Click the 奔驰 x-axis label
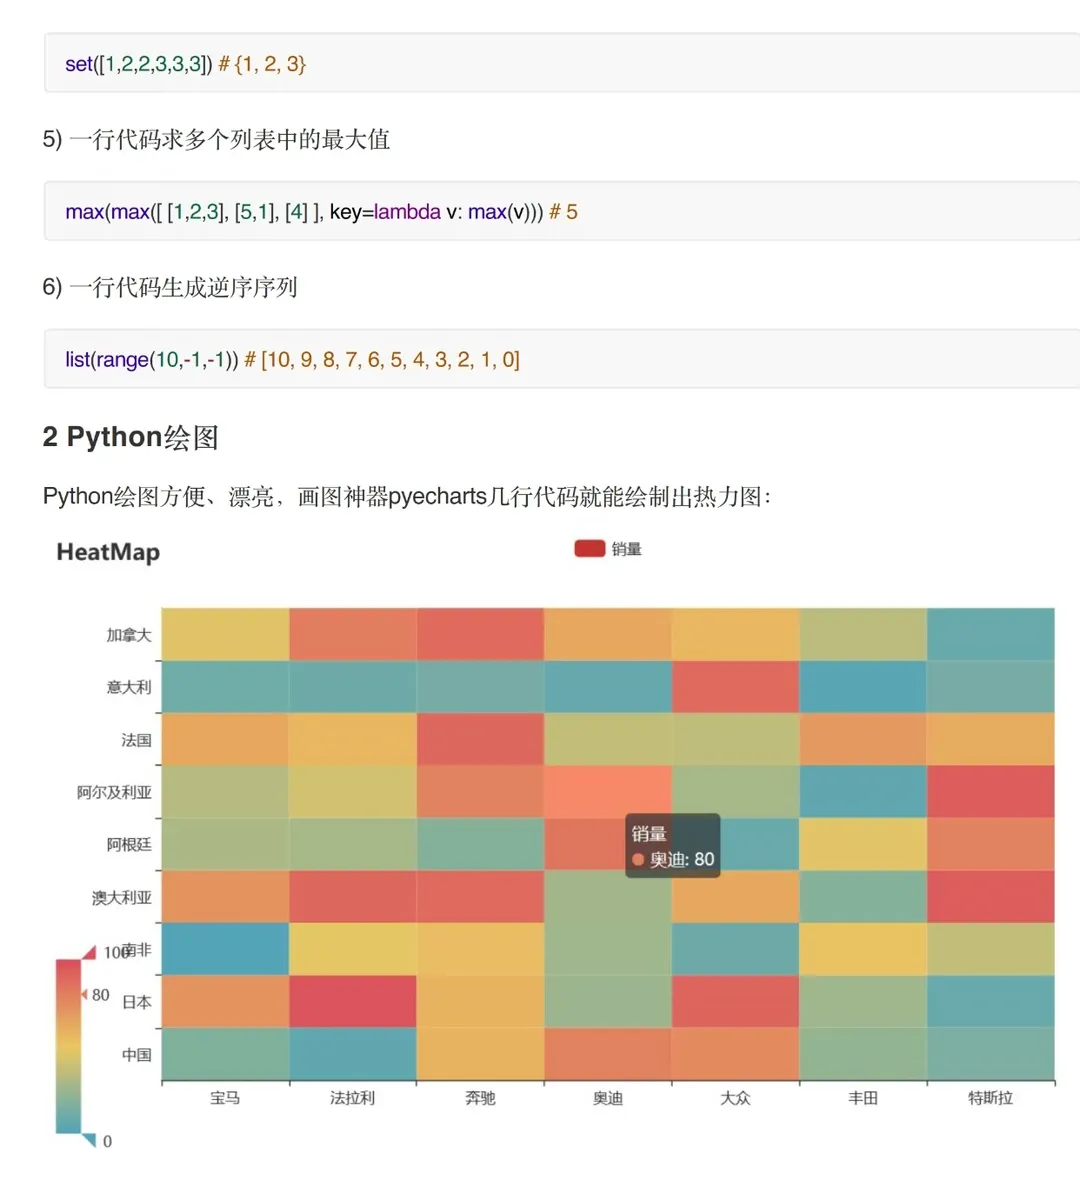The height and width of the screenshot is (1179, 1080). (x=480, y=1098)
